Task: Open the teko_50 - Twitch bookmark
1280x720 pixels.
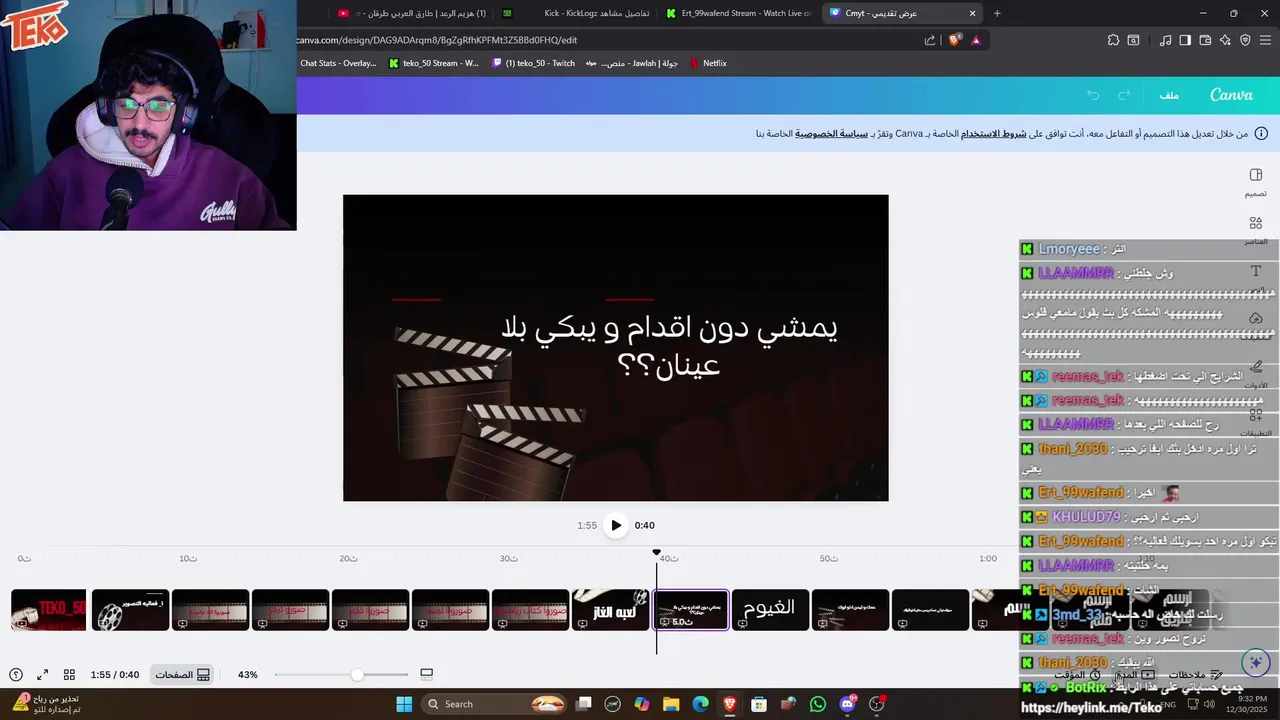Action: (x=534, y=63)
